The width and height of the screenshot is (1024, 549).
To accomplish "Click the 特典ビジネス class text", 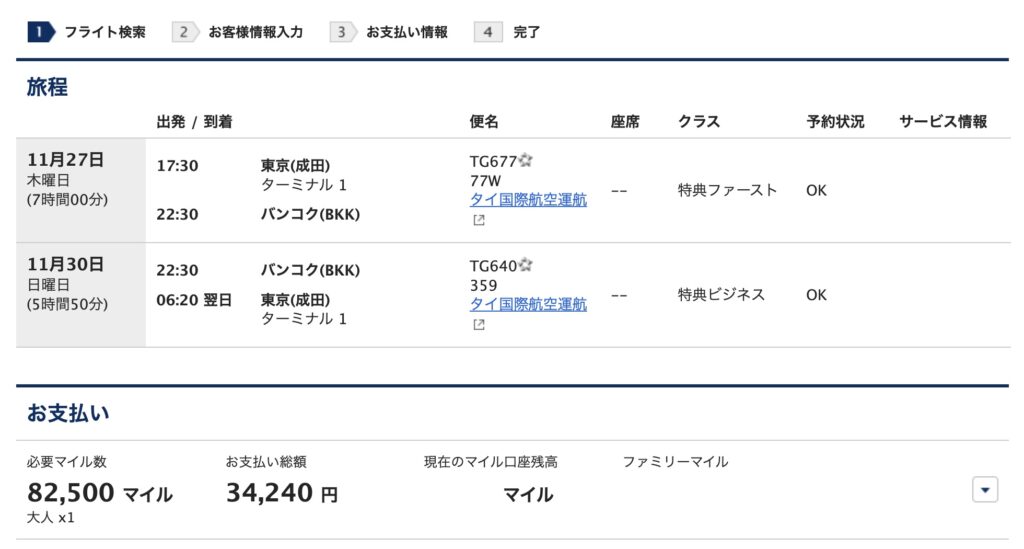I will point(721,295).
